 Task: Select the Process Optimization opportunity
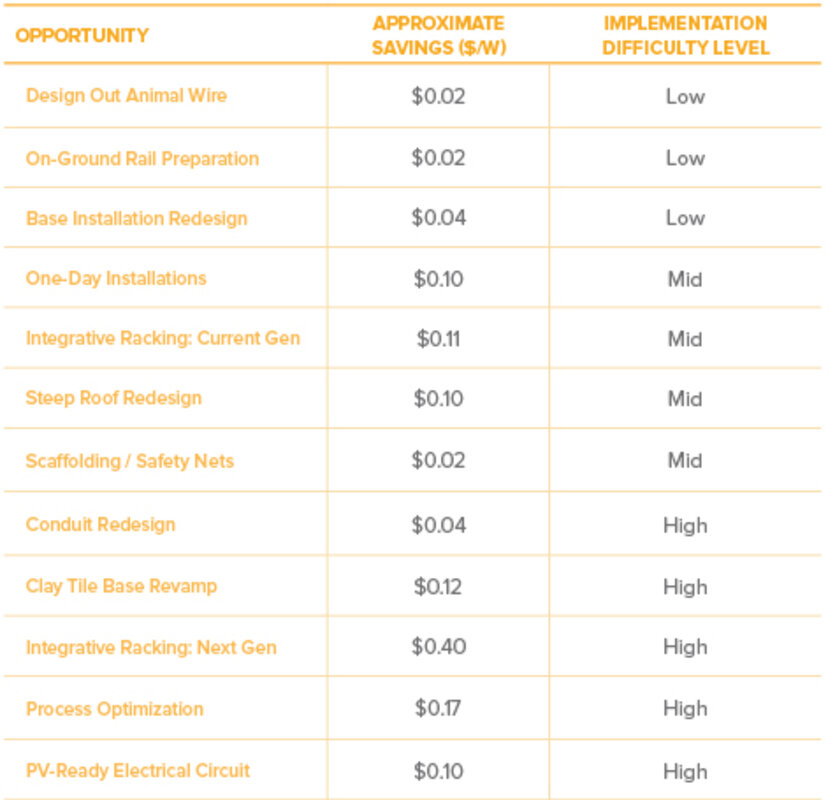115,709
